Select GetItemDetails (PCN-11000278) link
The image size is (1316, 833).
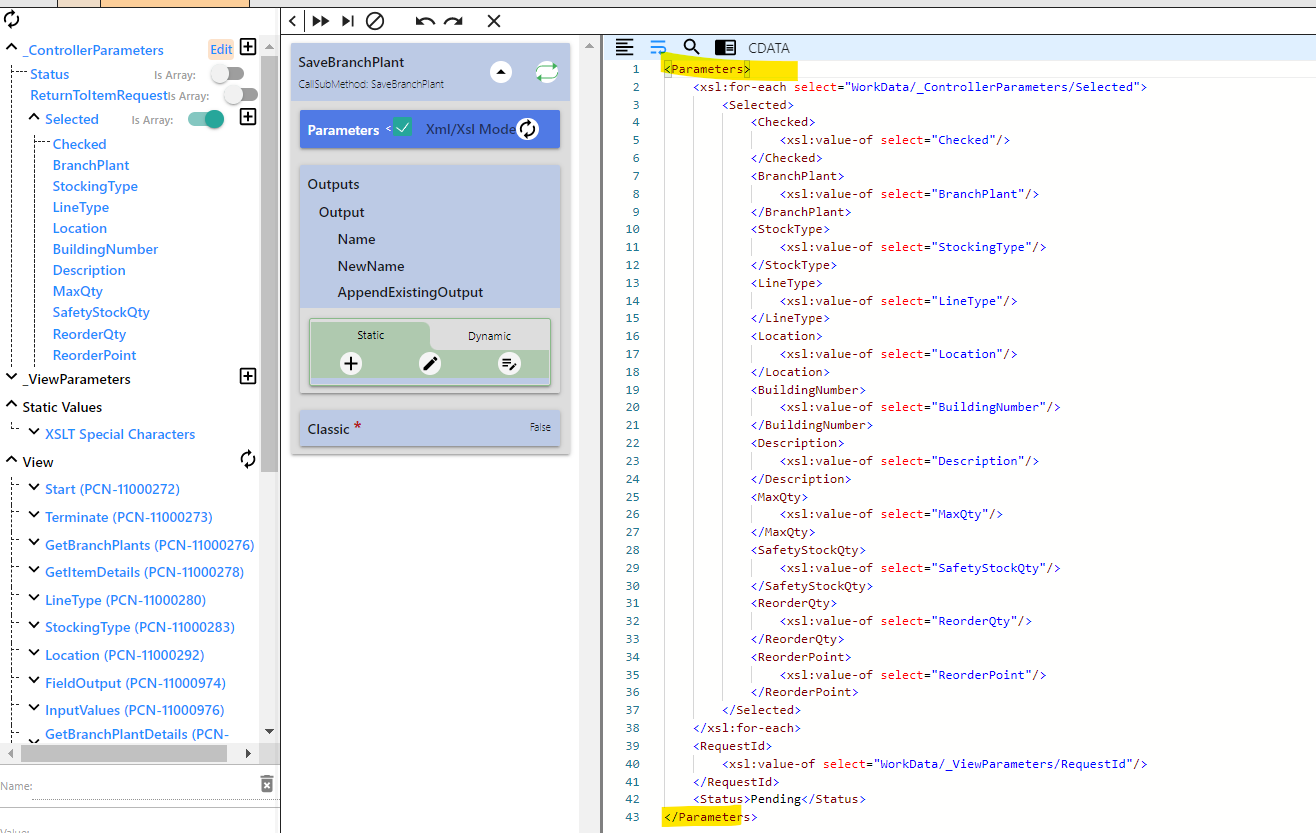(x=144, y=572)
